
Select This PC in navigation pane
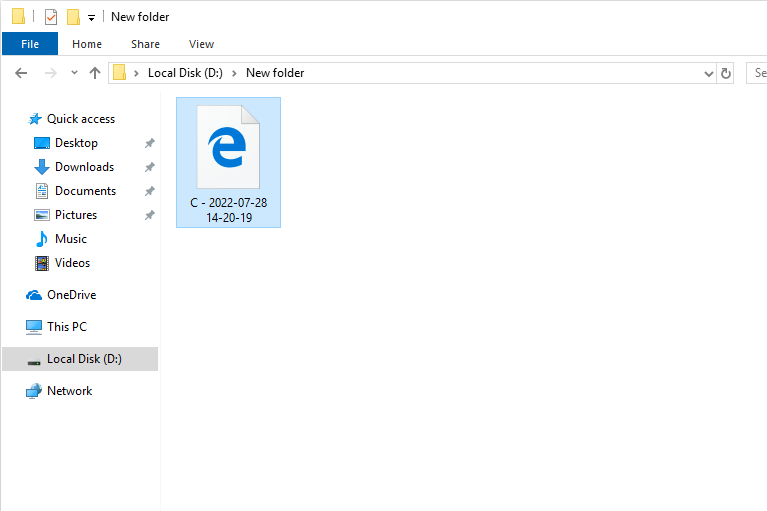coord(67,327)
